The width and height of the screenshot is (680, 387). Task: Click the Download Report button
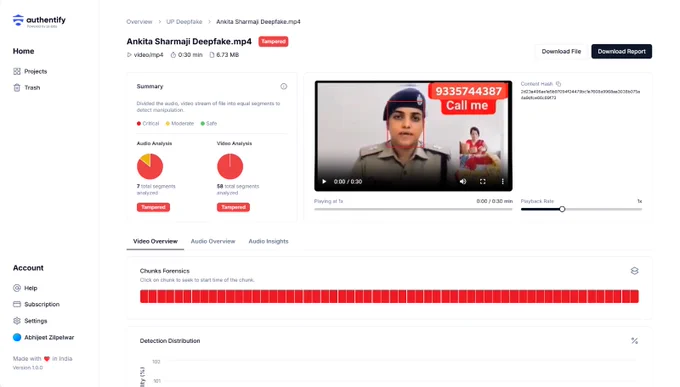click(621, 51)
